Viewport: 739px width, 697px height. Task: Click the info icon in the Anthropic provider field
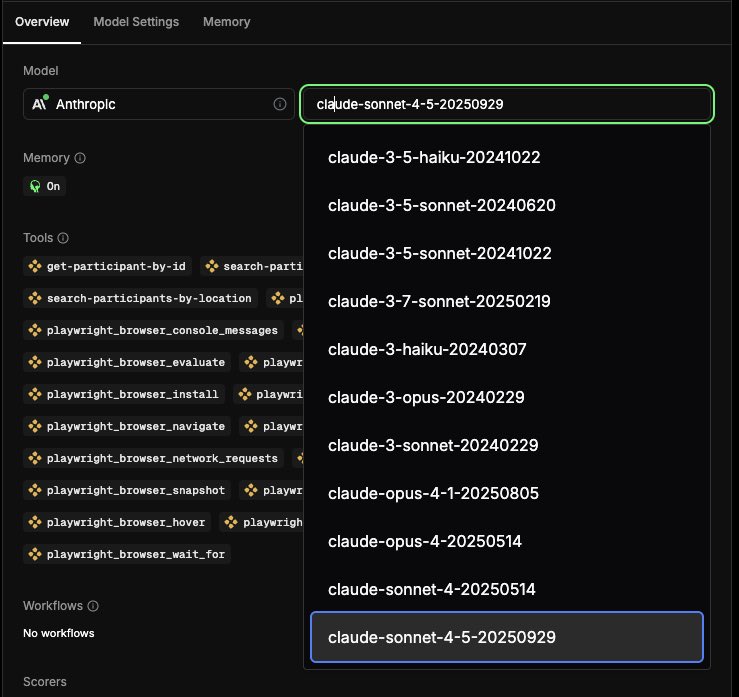(x=280, y=104)
